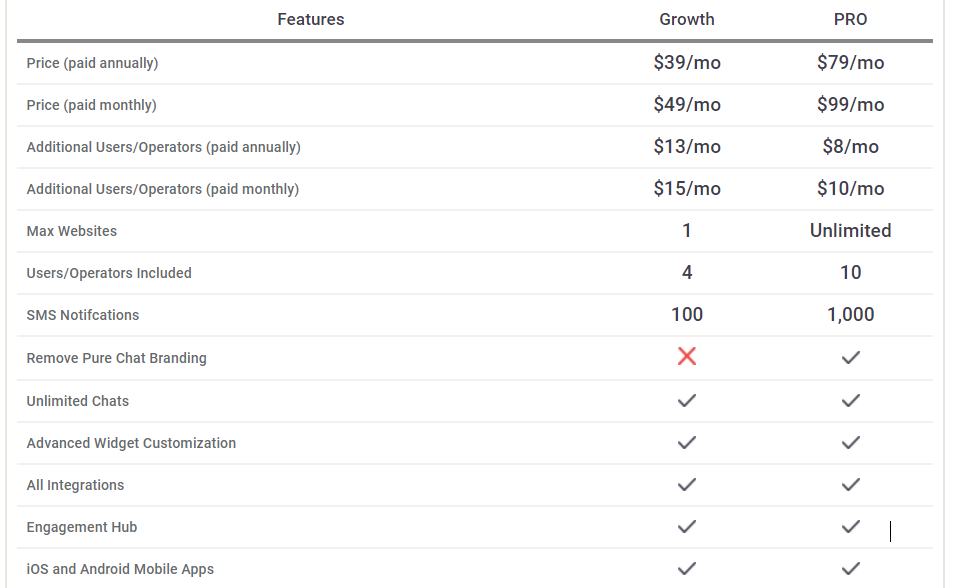This screenshot has width=966, height=588.
Task: Click the $39/mo Growth annual price
Action: tap(686, 62)
